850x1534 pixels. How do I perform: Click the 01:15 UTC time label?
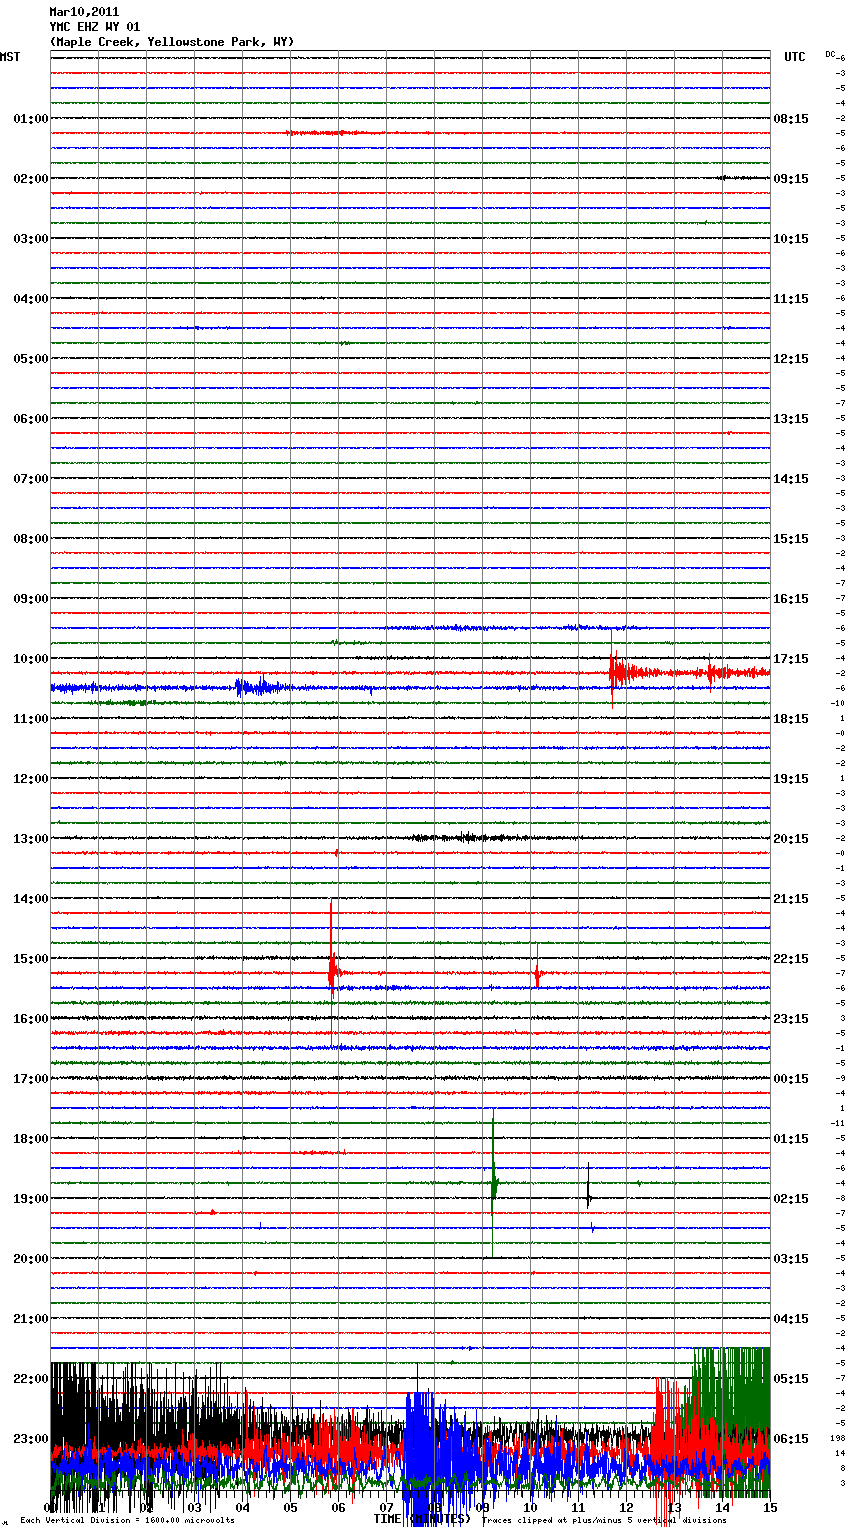791,1139
